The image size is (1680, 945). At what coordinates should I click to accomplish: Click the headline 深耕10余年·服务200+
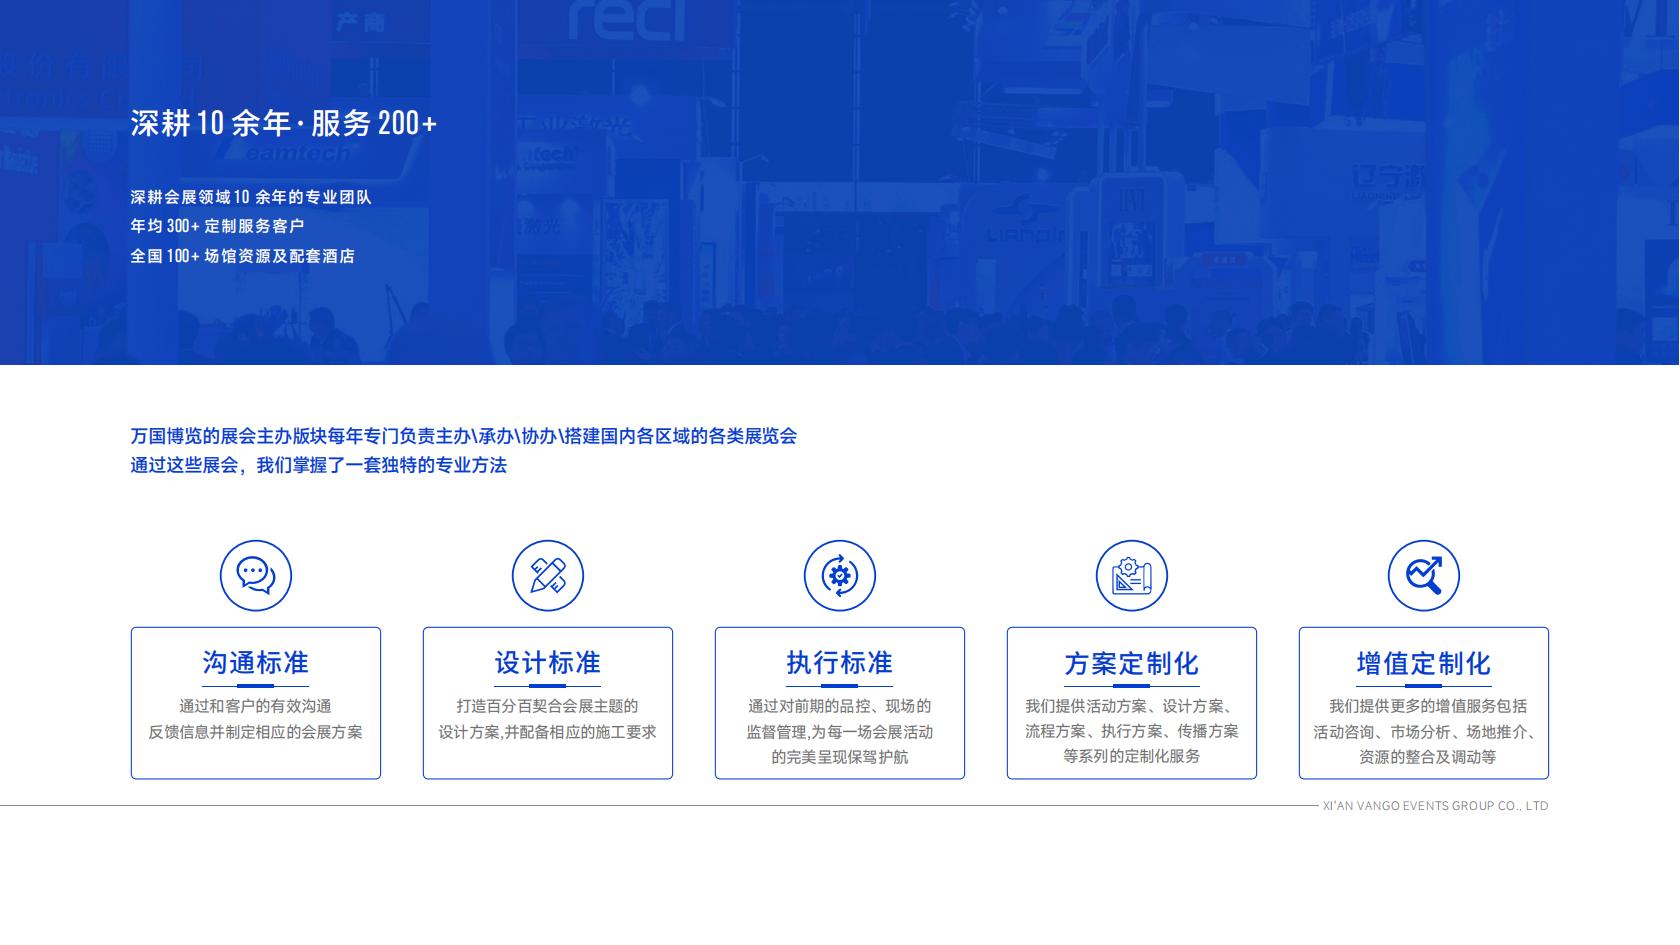click(284, 123)
